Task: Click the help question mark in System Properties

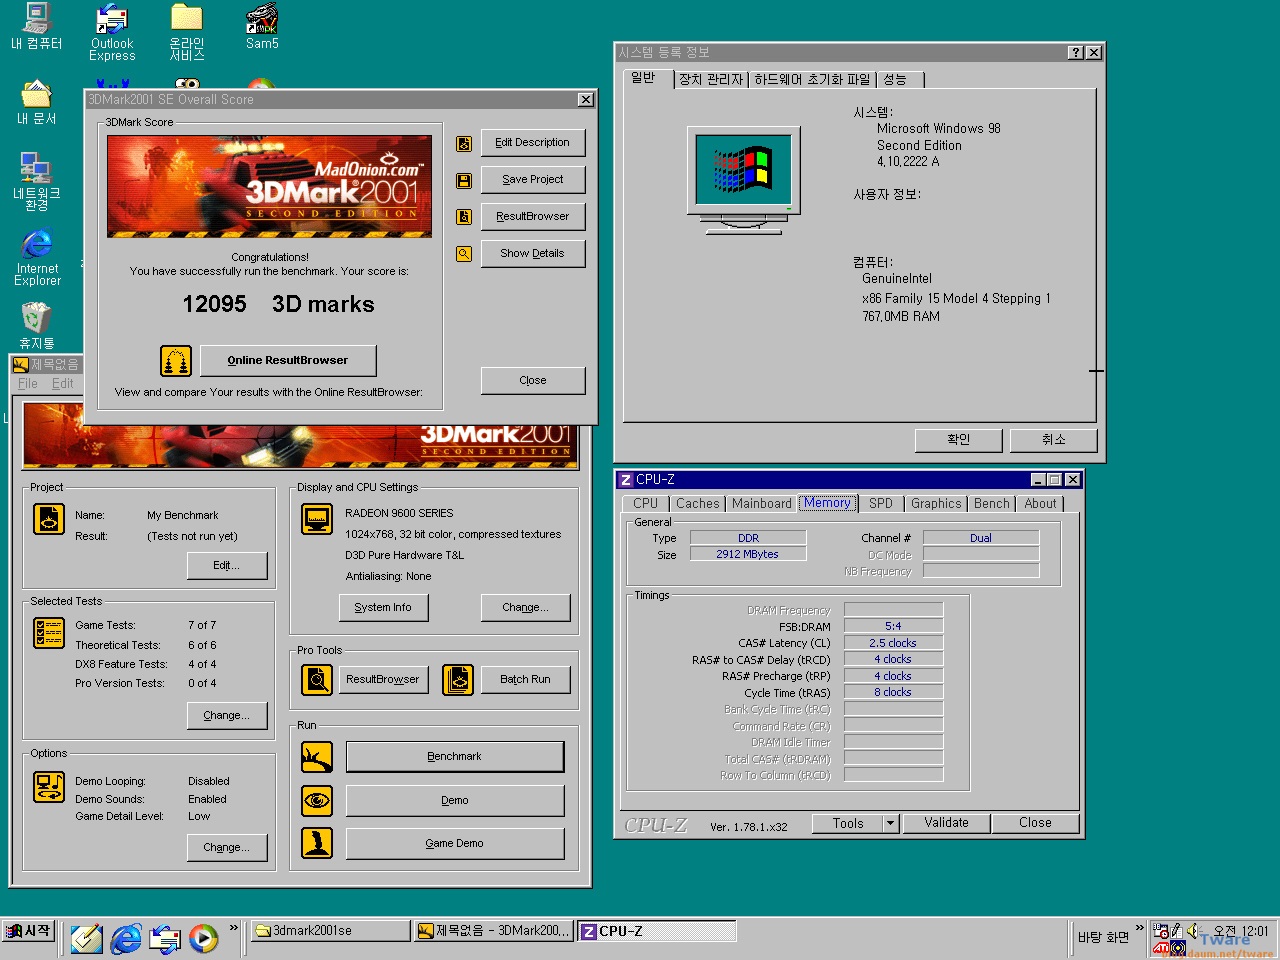Action: pos(1075,53)
